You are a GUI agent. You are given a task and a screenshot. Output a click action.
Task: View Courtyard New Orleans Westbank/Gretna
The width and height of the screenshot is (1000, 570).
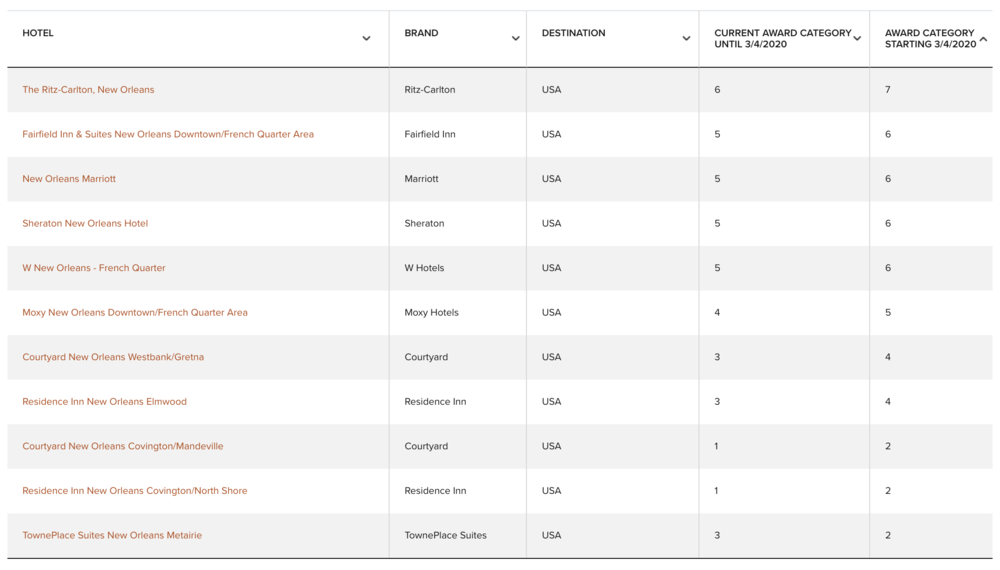113,357
